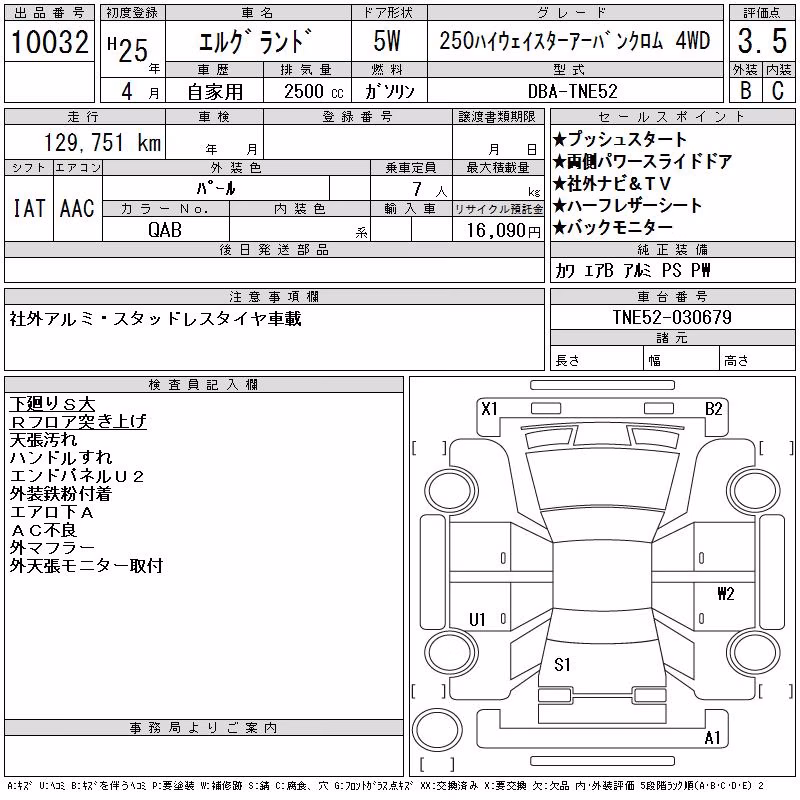Click the color number QAB
The width and height of the screenshot is (800, 800).
pos(165,230)
